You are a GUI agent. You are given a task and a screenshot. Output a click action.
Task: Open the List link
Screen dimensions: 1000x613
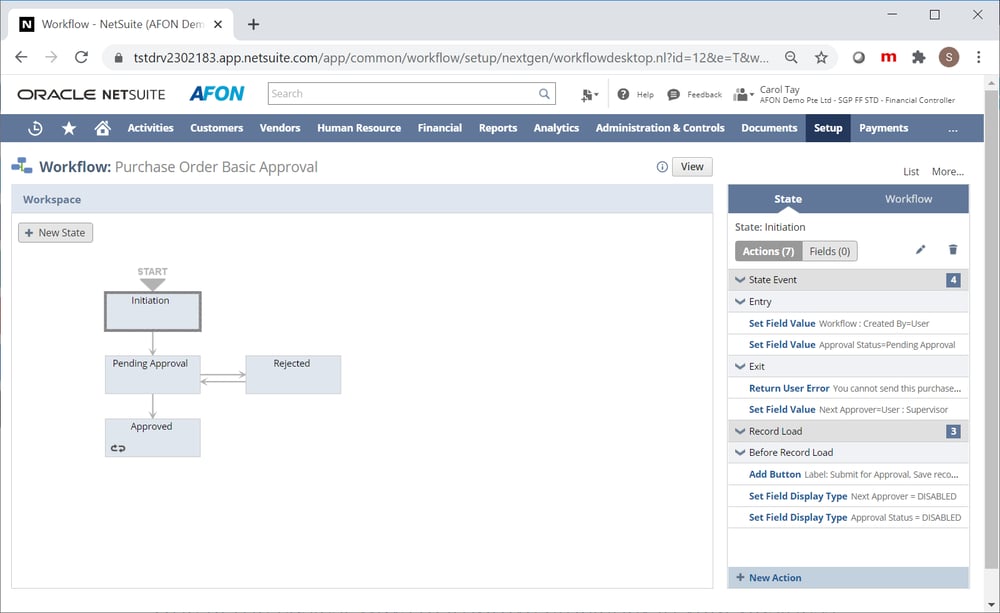(911, 172)
